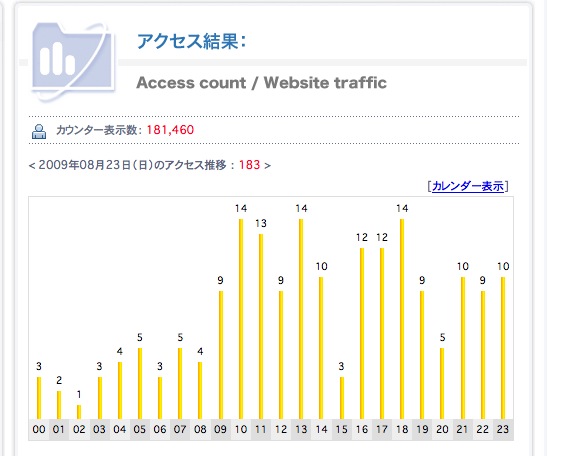Viewport: 562px width, 456px height.
Task: Click hour label 19 on the chart axis
Action: click(x=422, y=429)
